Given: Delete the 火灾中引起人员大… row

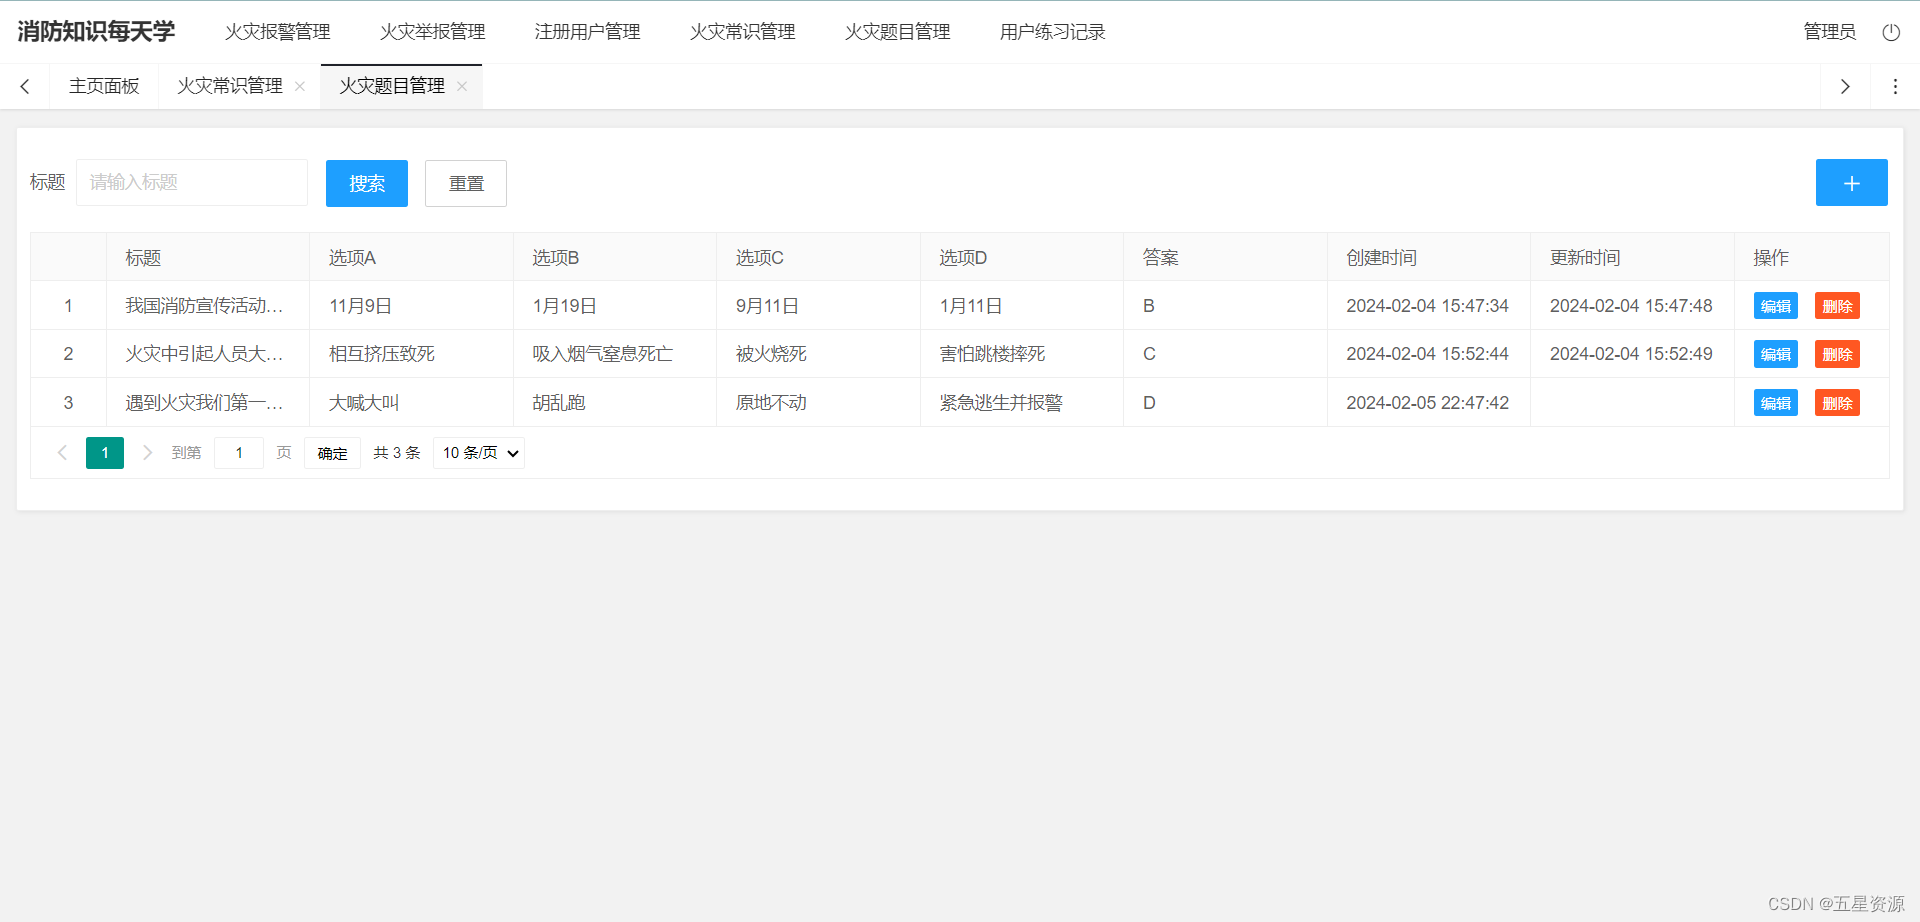Looking at the screenshot, I should point(1837,354).
